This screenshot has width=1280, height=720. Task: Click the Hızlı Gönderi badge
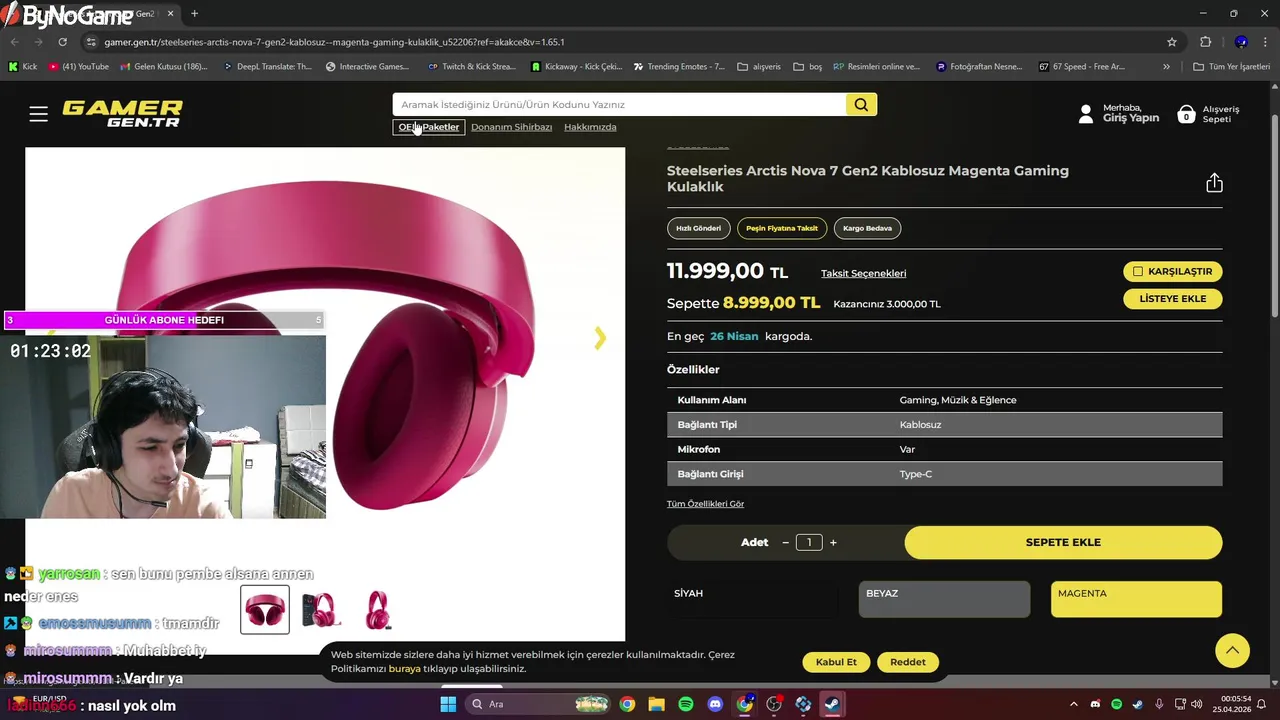coord(698,228)
